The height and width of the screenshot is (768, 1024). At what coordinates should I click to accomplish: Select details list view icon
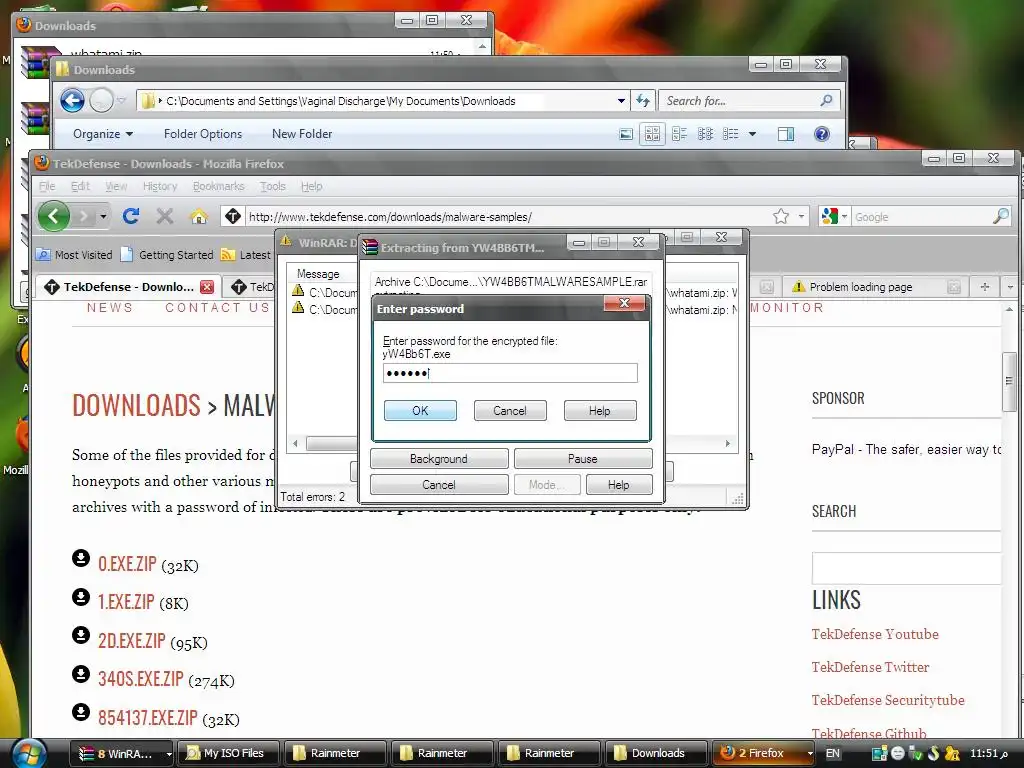[731, 134]
